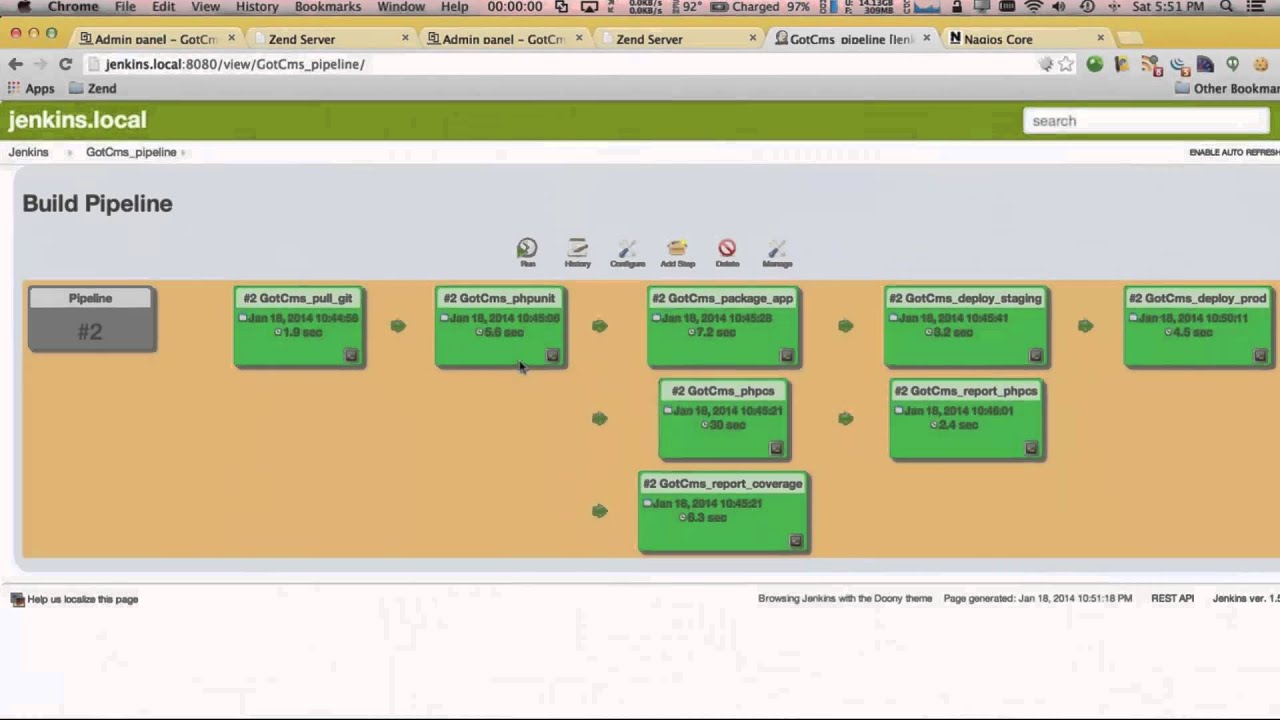Click the volume icon in menu bar
Image resolution: width=1280 pixels, height=720 pixels.
(x=1060, y=7)
